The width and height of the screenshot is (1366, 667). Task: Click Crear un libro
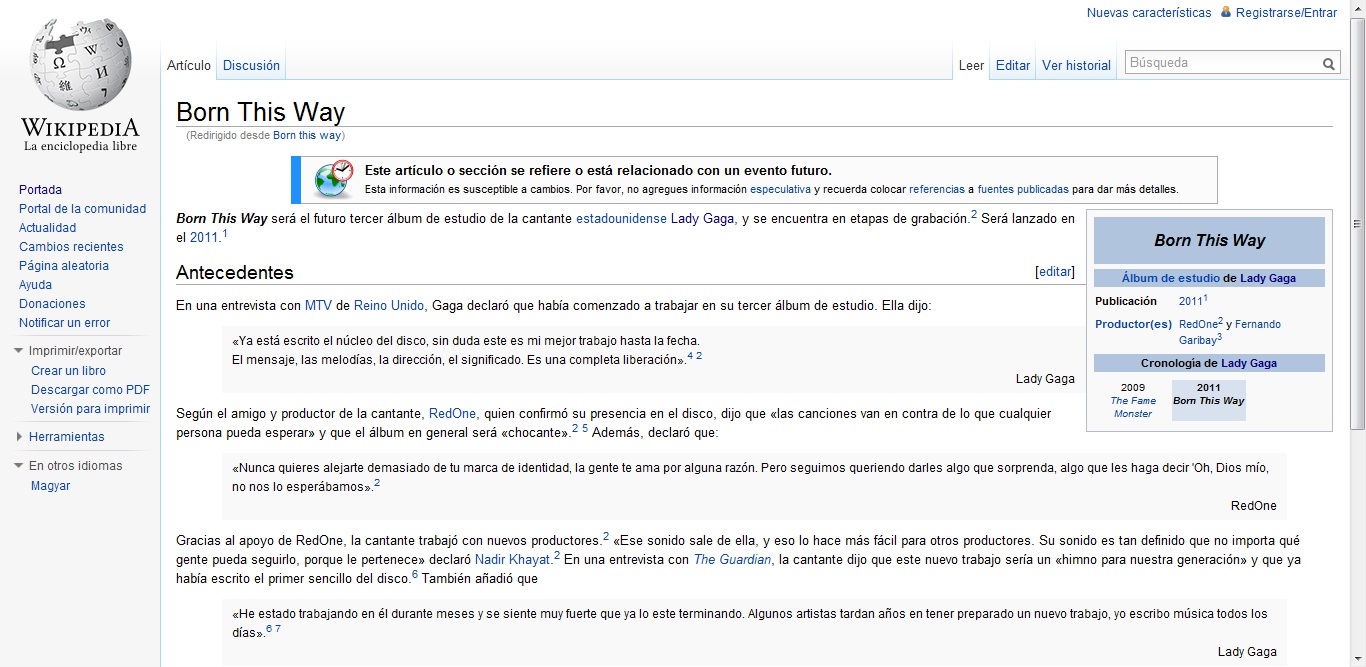pos(68,371)
